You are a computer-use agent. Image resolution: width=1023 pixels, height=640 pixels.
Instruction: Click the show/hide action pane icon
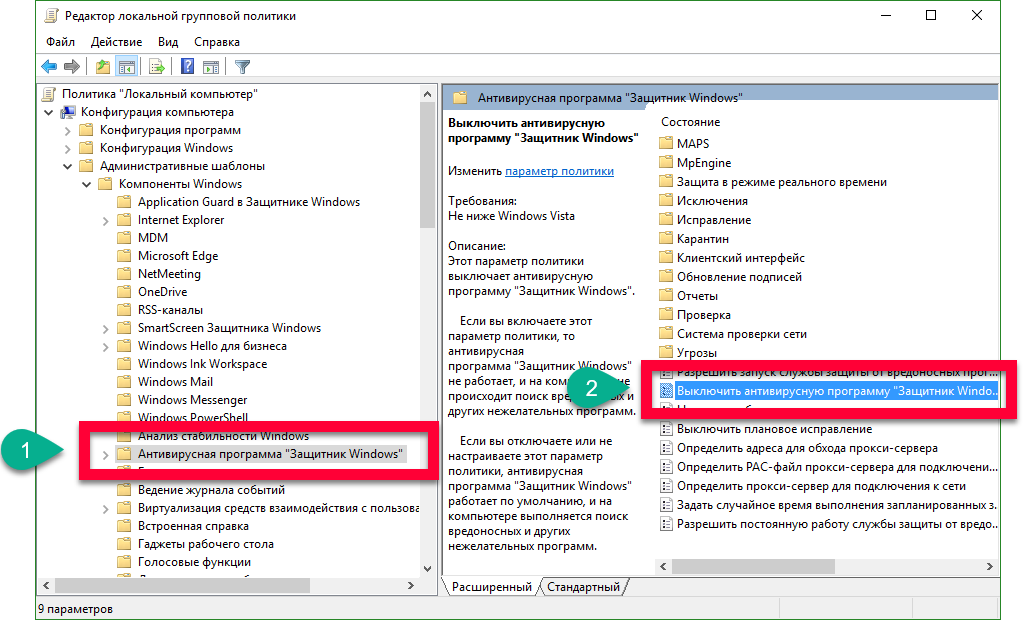click(x=211, y=67)
